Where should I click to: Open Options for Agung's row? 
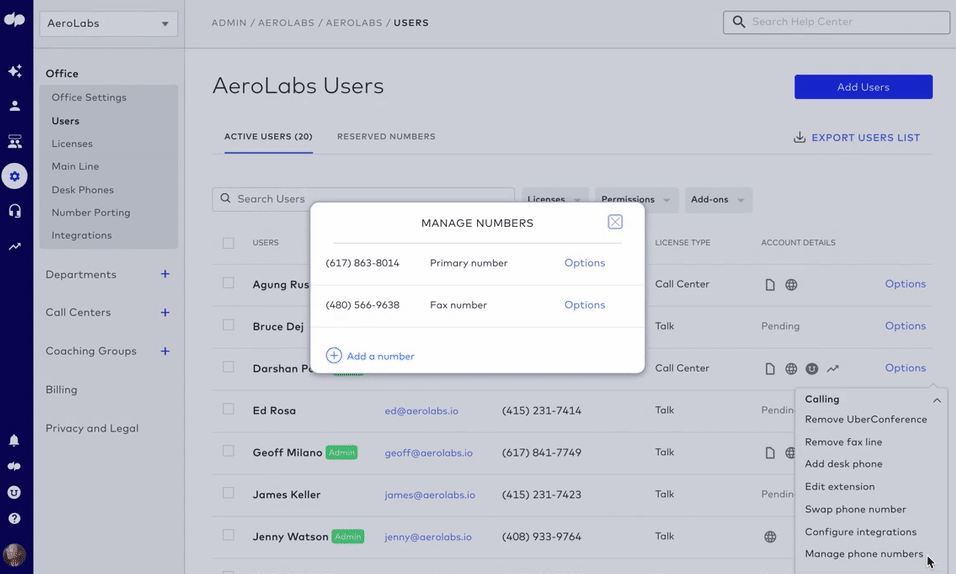(x=905, y=284)
